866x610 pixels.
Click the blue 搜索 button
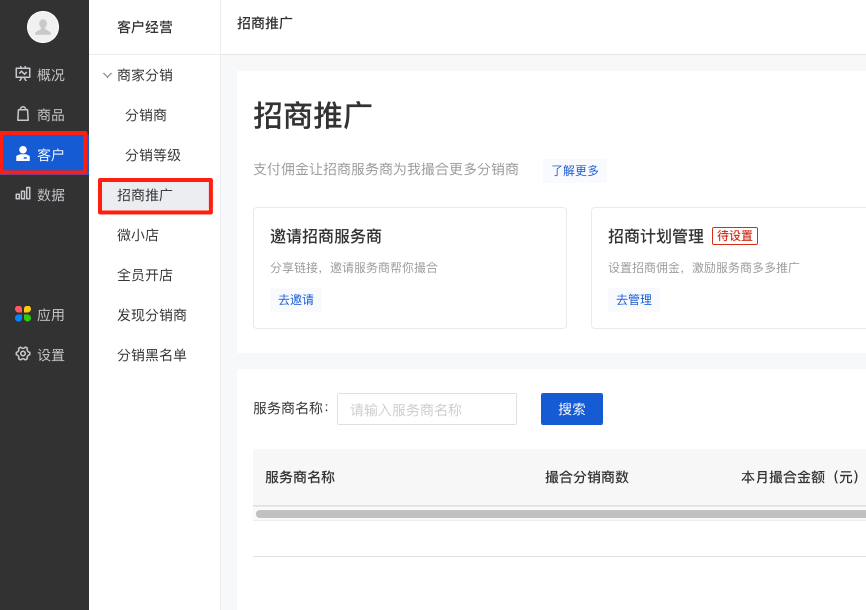[x=572, y=409]
